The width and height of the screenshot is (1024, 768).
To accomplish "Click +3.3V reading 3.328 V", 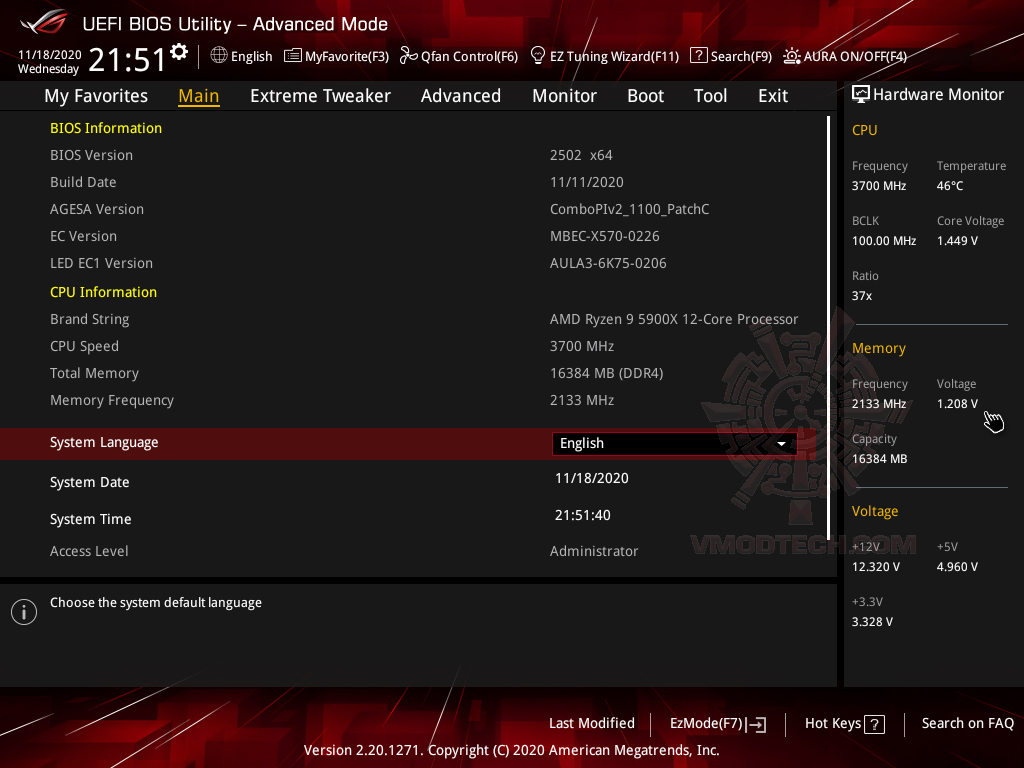I will tap(872, 622).
